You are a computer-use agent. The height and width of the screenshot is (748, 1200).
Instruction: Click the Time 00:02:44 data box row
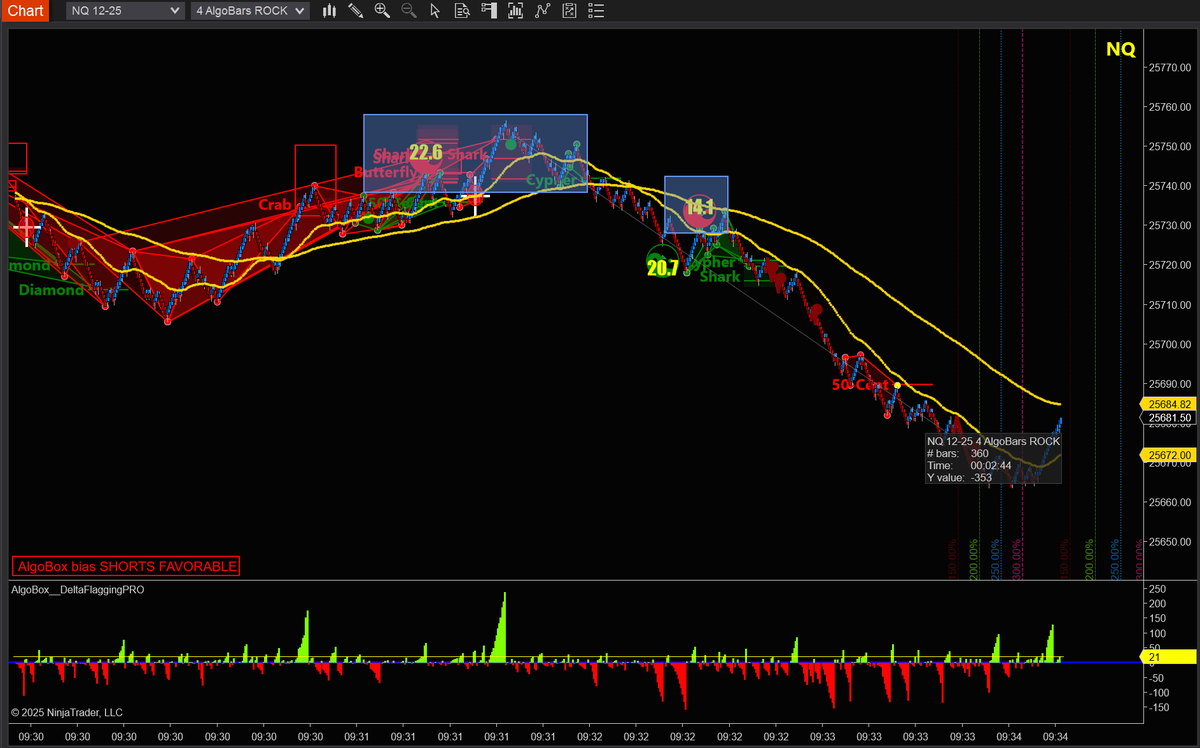(x=993, y=465)
